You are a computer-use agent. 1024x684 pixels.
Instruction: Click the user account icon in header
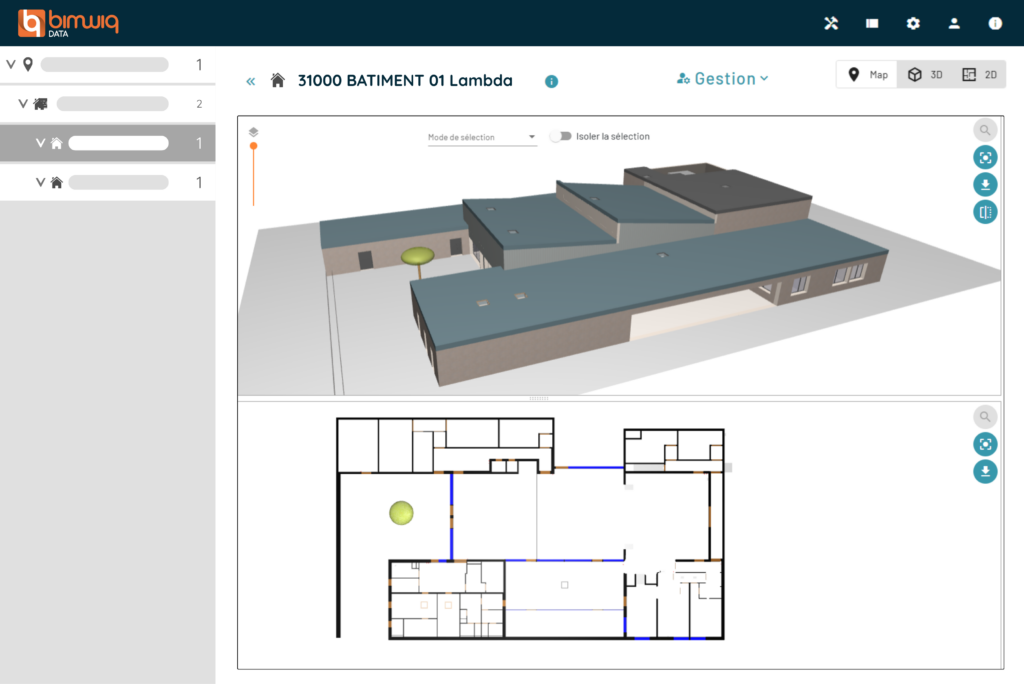954,24
